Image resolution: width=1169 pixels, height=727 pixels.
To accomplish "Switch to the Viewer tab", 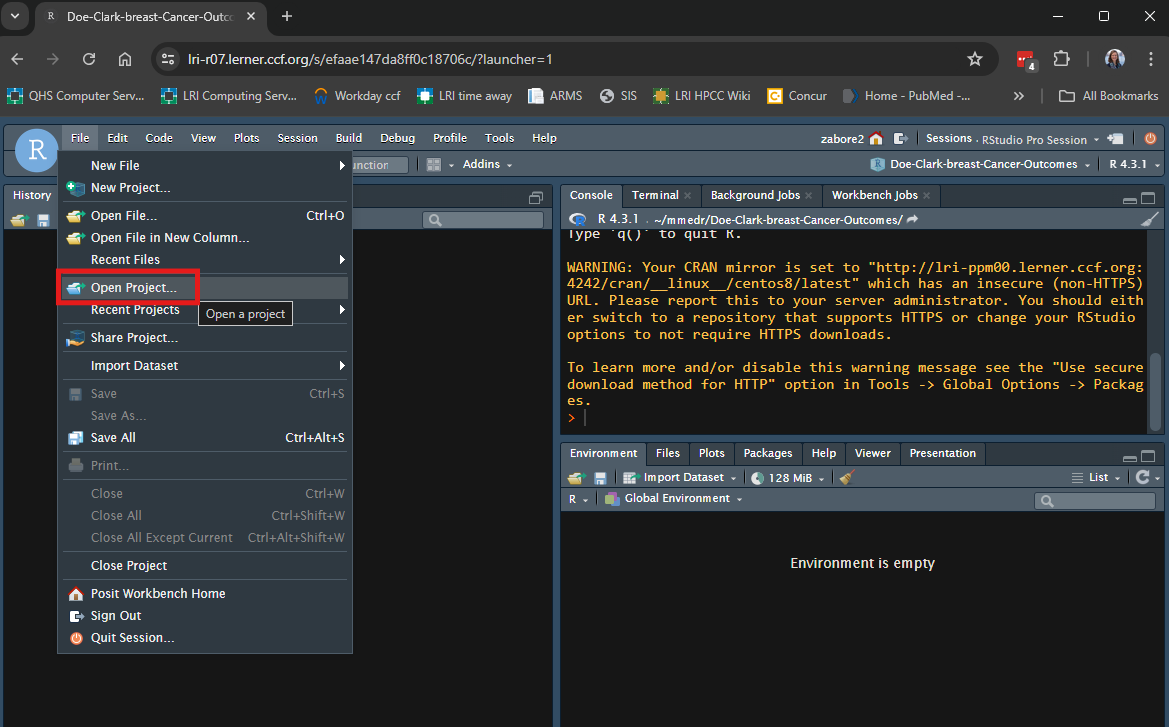I will click(872, 453).
